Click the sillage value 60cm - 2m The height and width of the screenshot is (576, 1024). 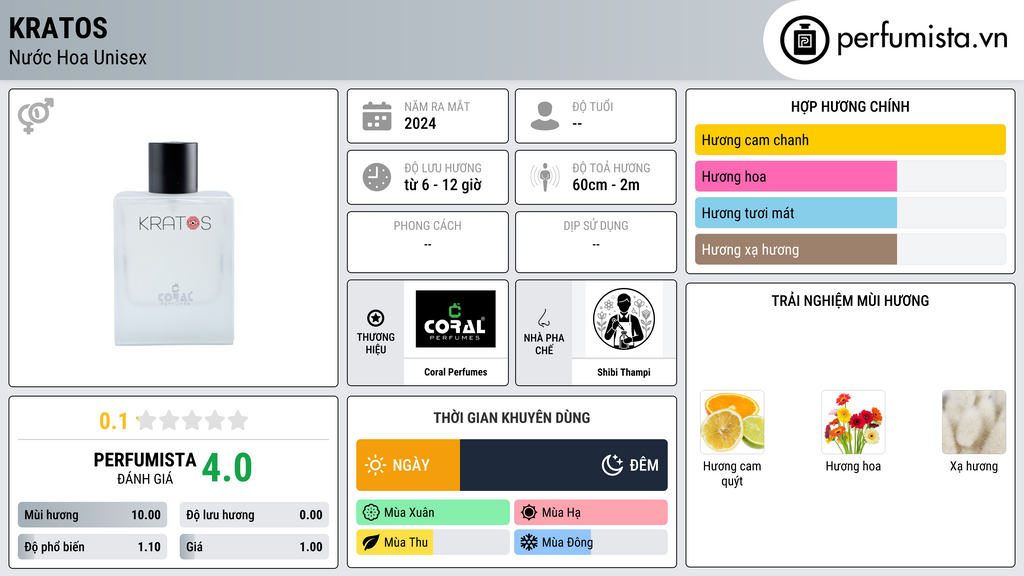click(606, 185)
